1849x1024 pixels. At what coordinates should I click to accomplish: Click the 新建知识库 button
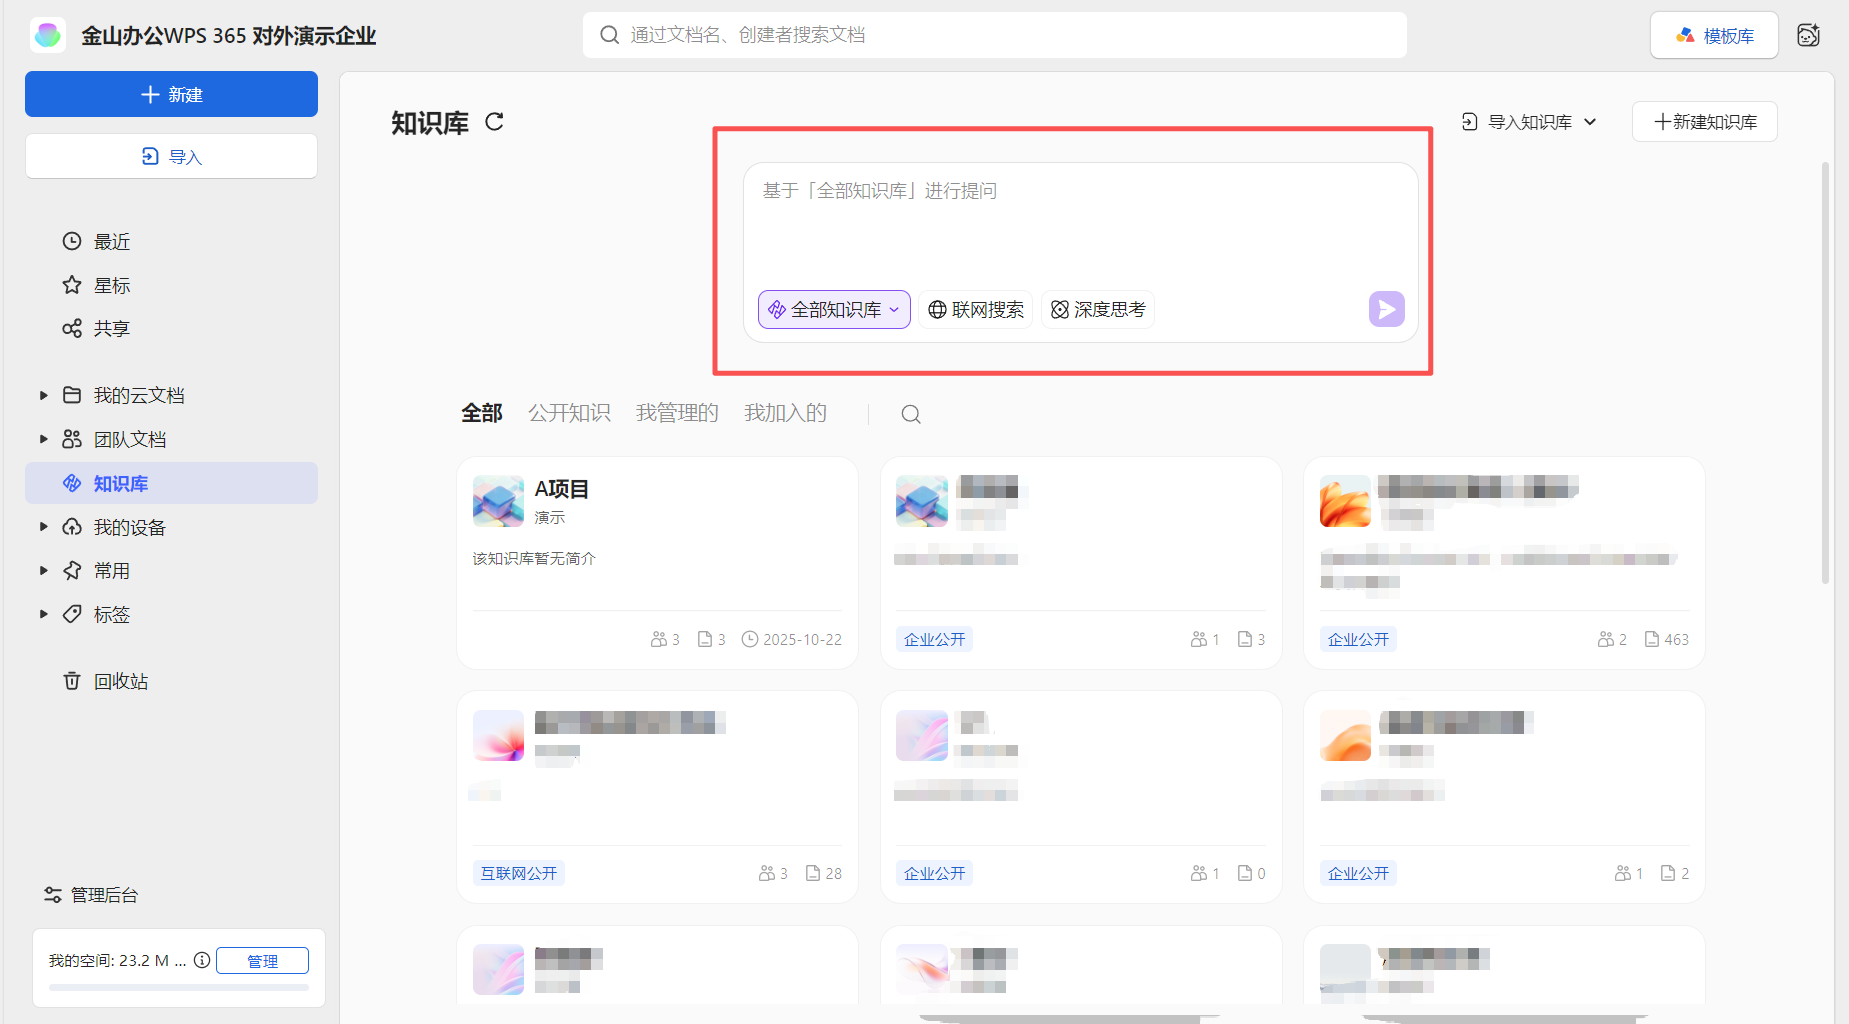click(1704, 122)
